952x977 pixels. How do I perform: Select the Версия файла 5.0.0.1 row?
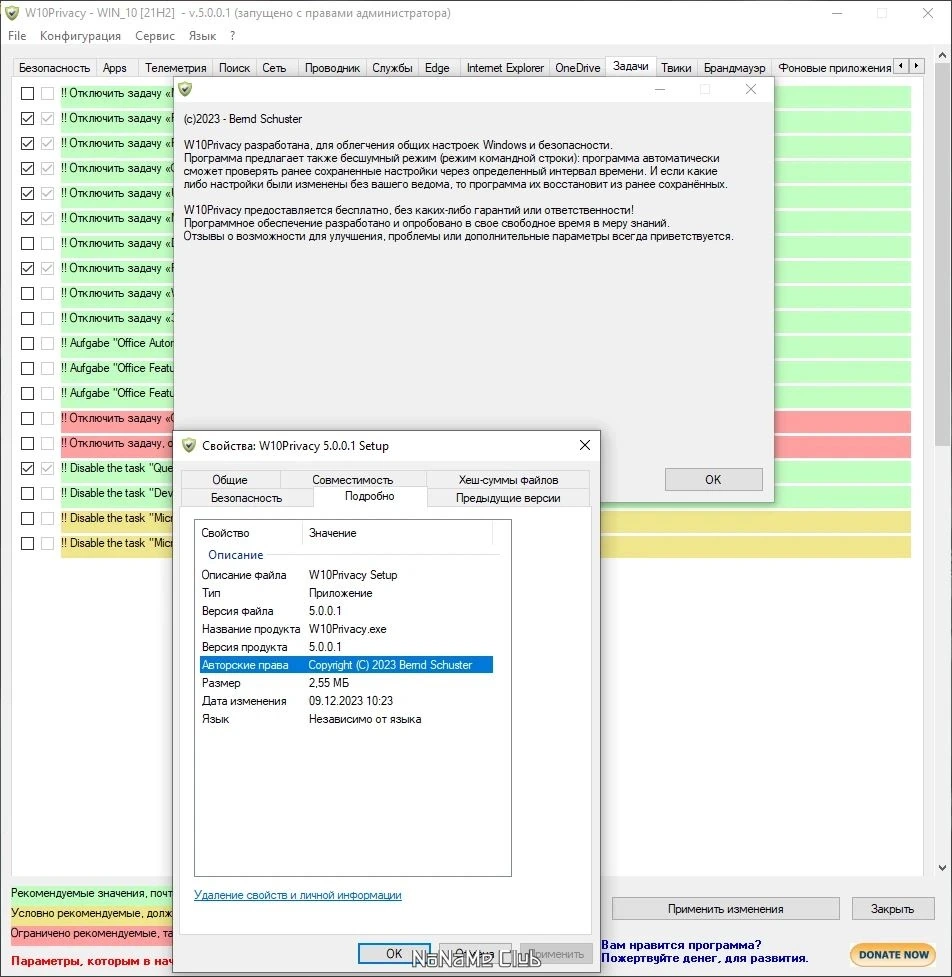346,611
